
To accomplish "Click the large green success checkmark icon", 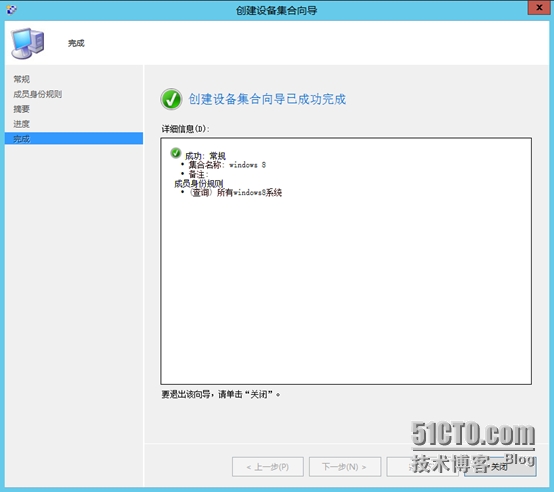I will point(171,99).
